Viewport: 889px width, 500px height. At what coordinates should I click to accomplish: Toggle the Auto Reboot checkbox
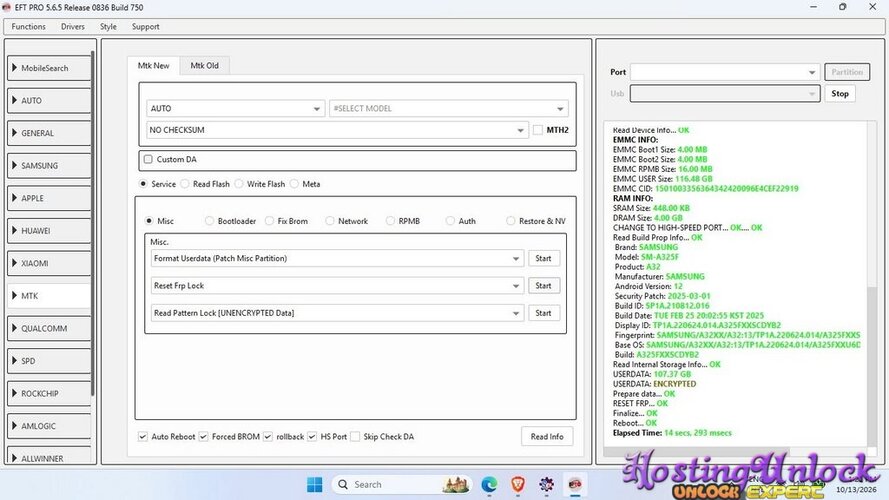tap(143, 437)
